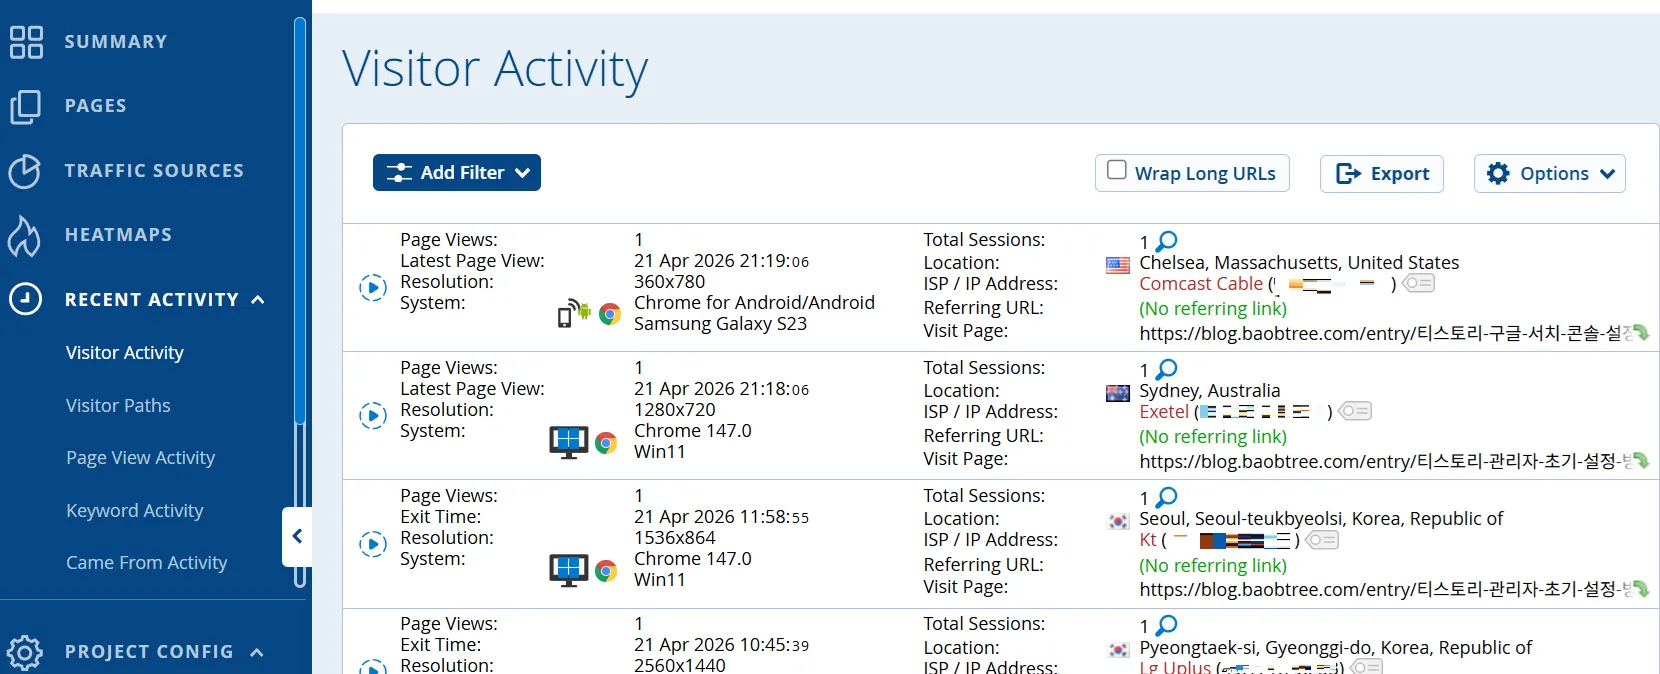Click the Recent Activity clock icon
The image size is (1660, 674).
[25, 299]
